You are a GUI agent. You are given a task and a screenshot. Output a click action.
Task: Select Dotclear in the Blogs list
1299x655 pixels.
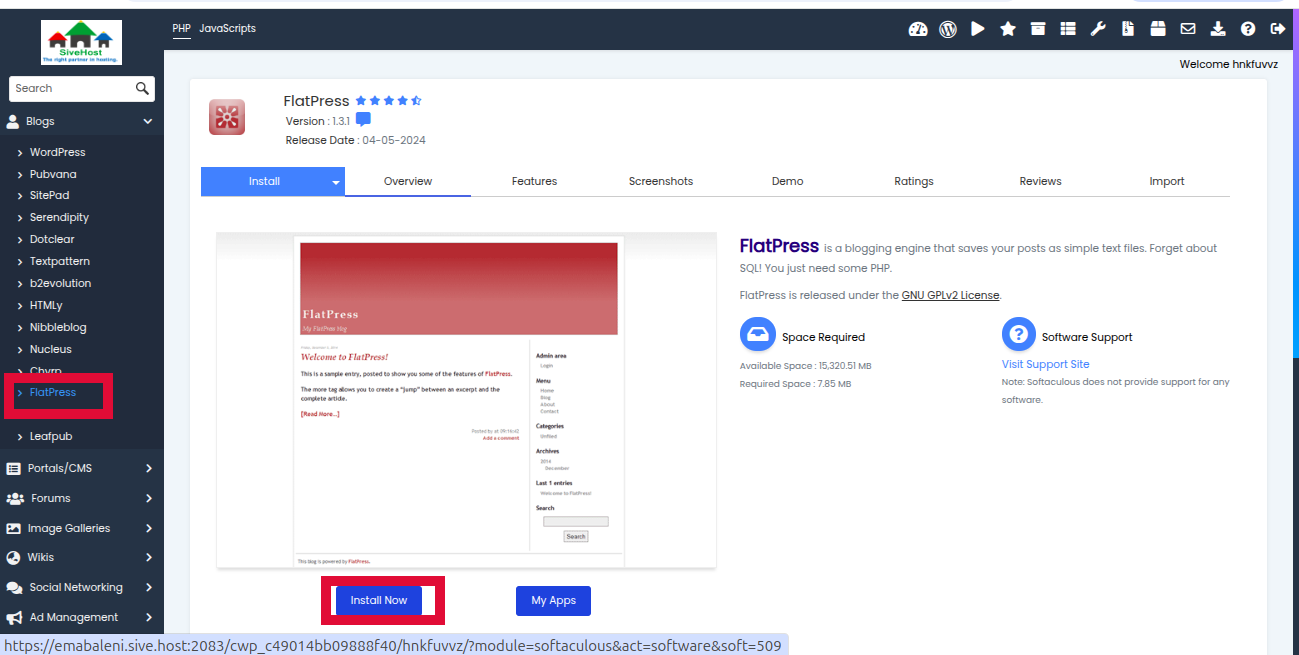pyautogui.click(x=52, y=239)
